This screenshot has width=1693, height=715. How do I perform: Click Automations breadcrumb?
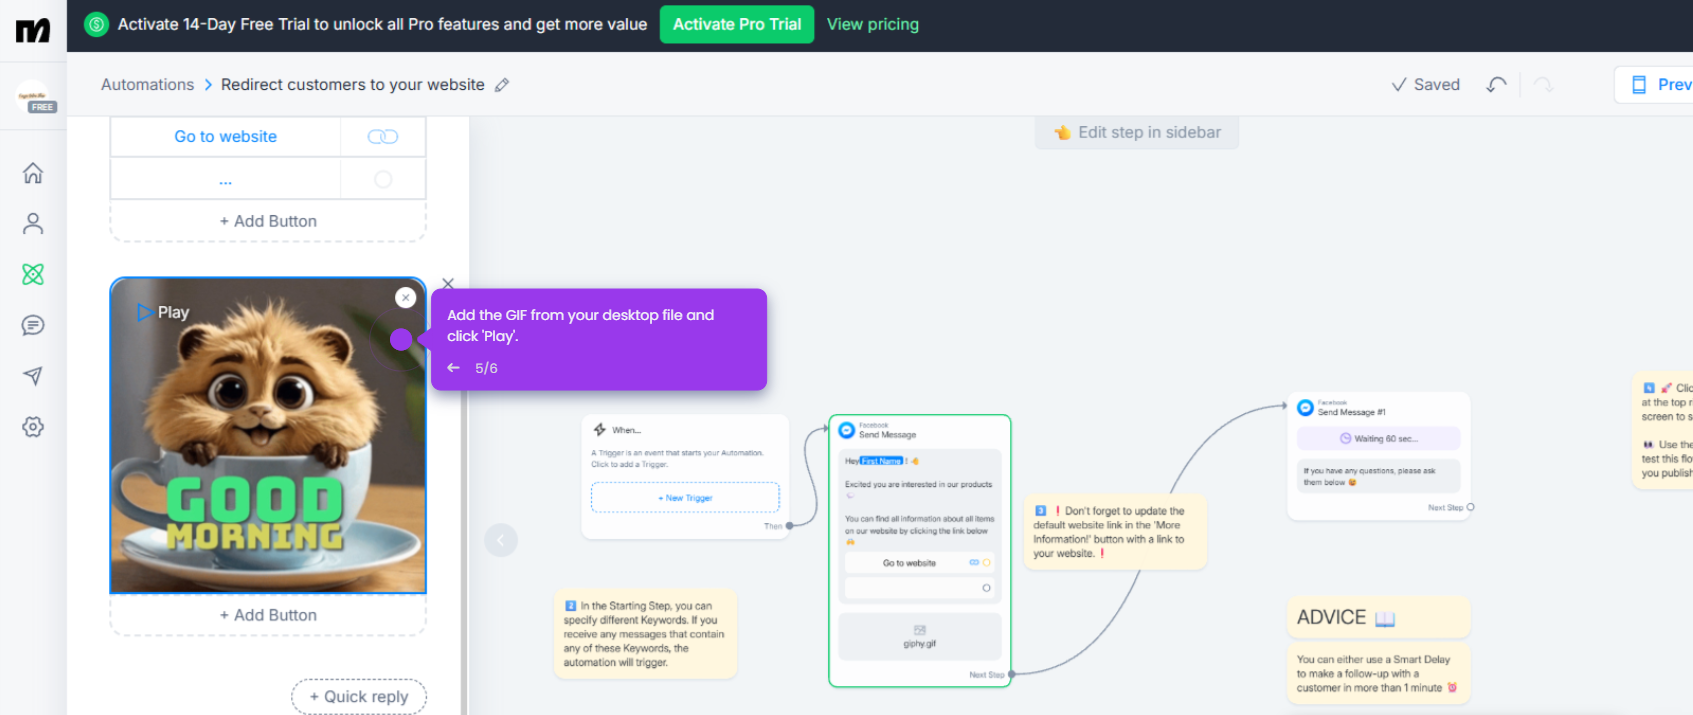147,85
